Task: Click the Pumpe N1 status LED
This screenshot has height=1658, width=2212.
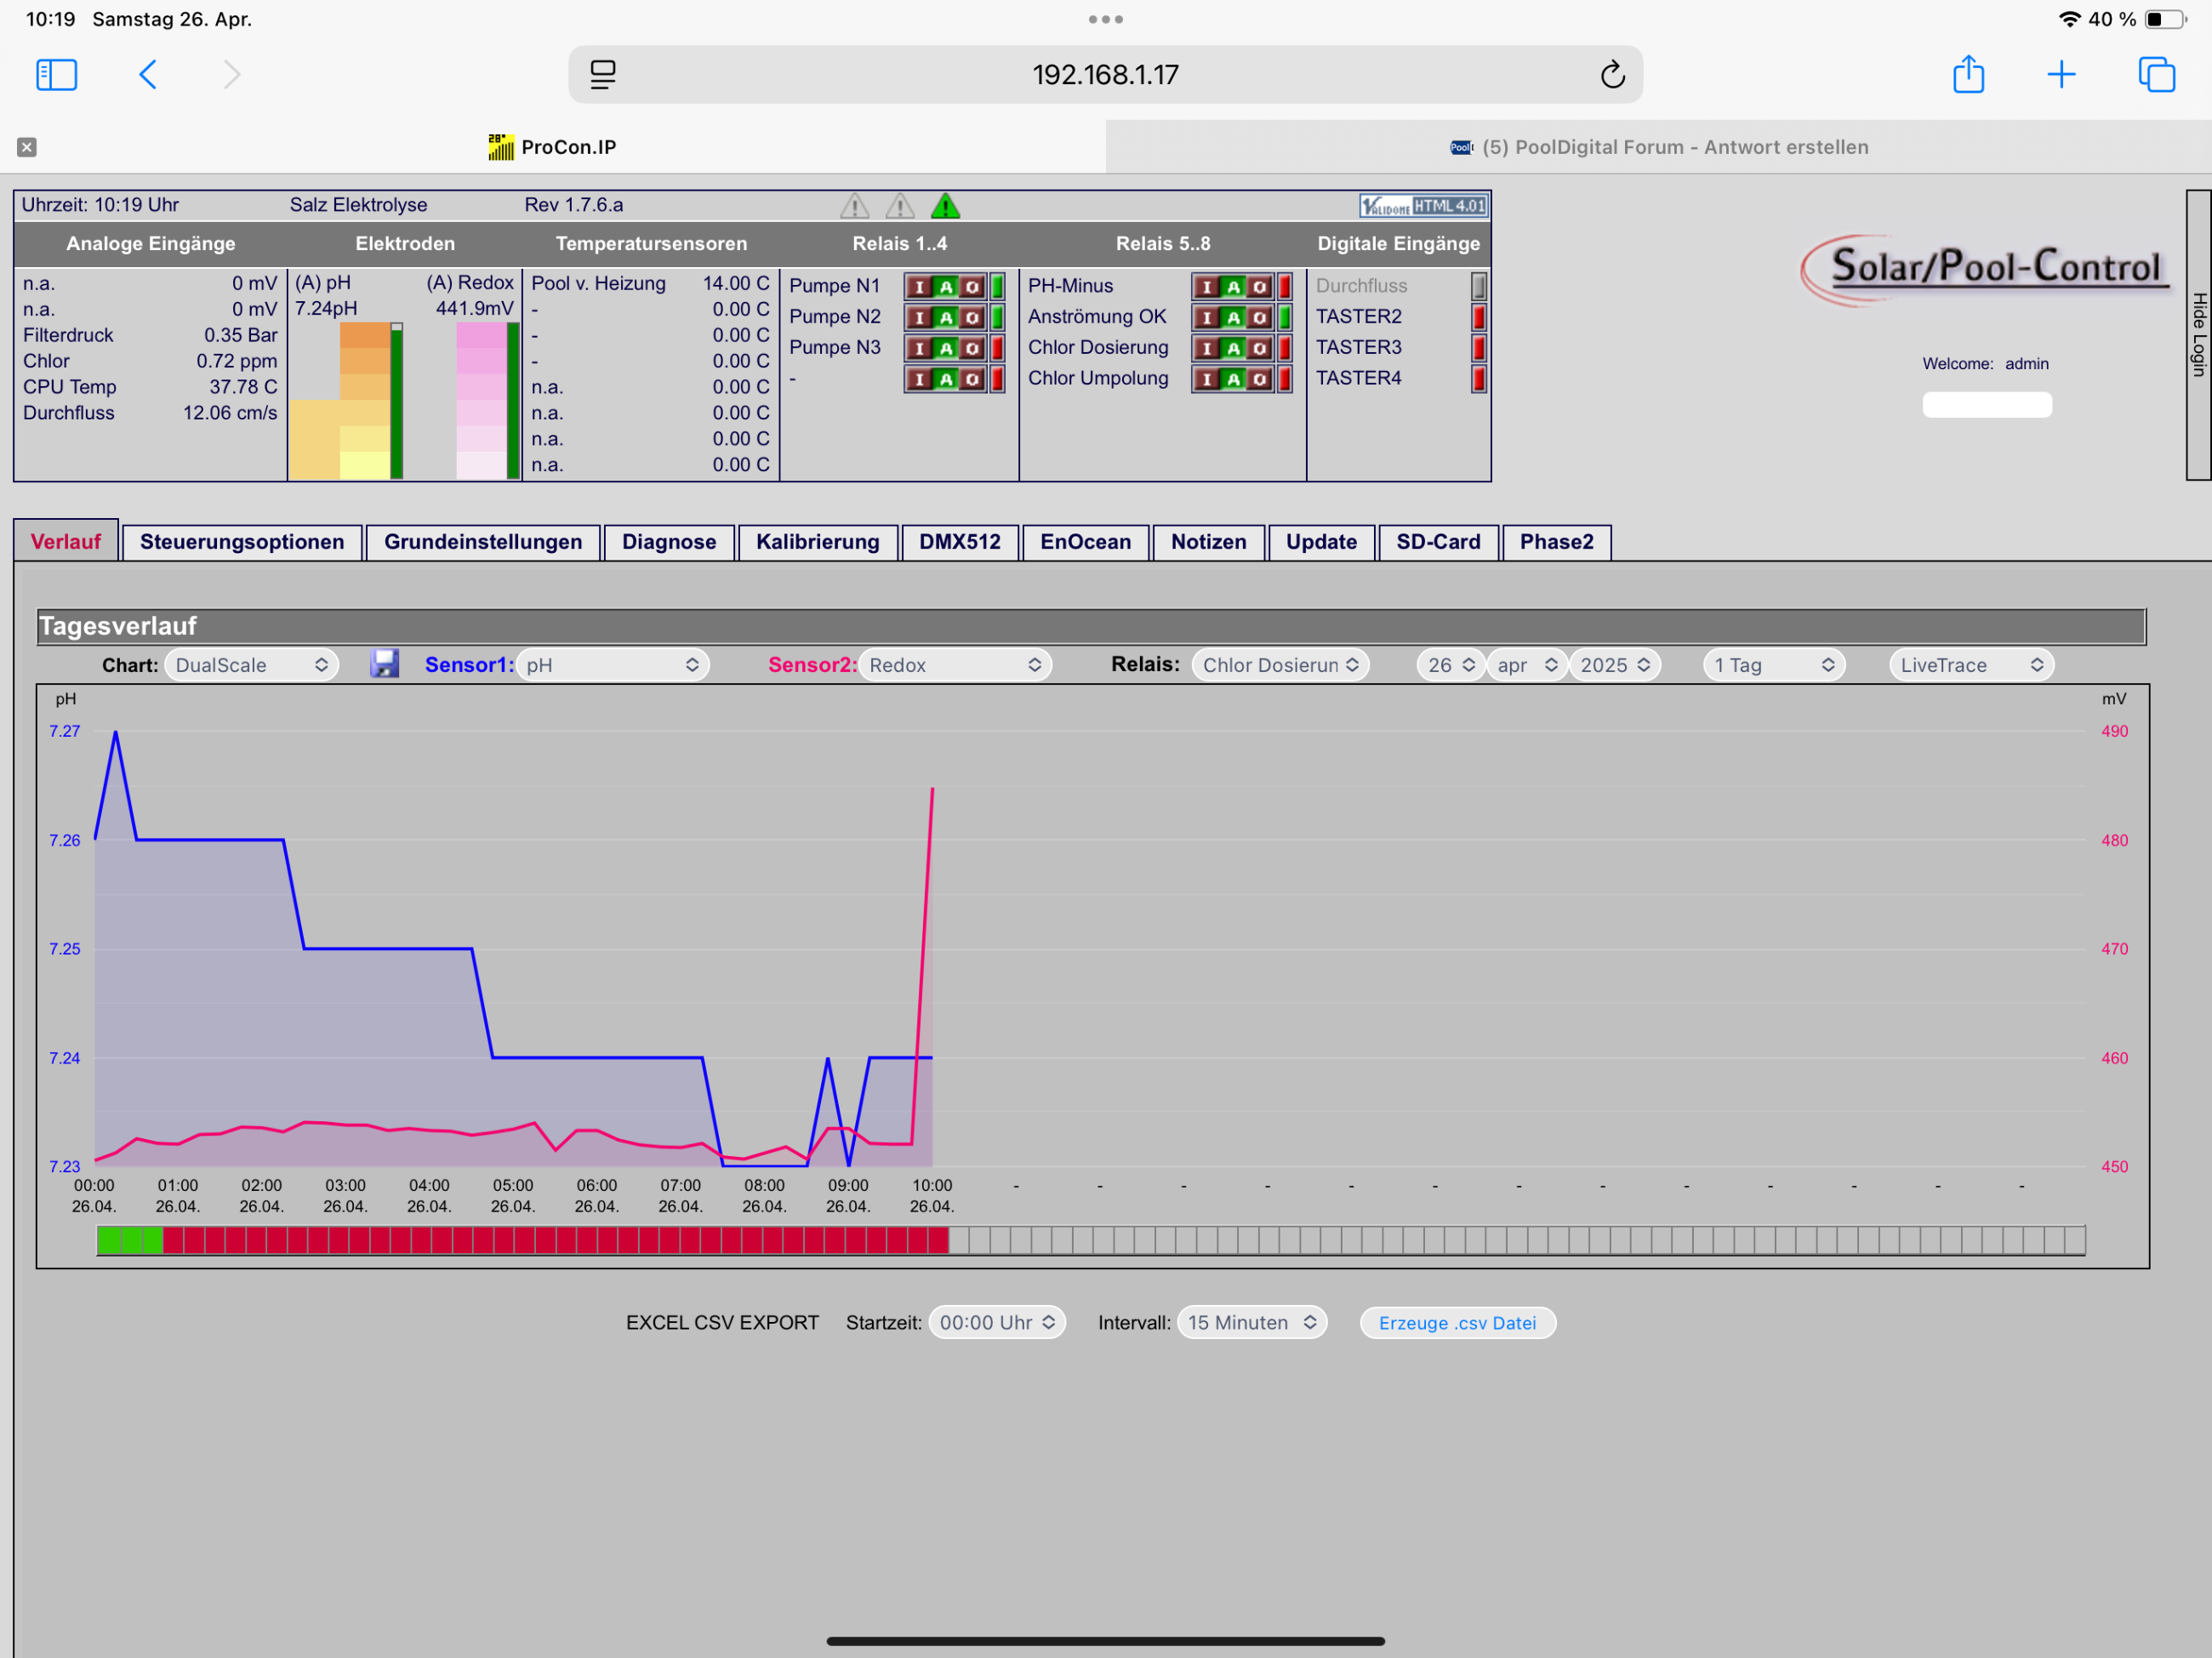Action: coord(997,287)
